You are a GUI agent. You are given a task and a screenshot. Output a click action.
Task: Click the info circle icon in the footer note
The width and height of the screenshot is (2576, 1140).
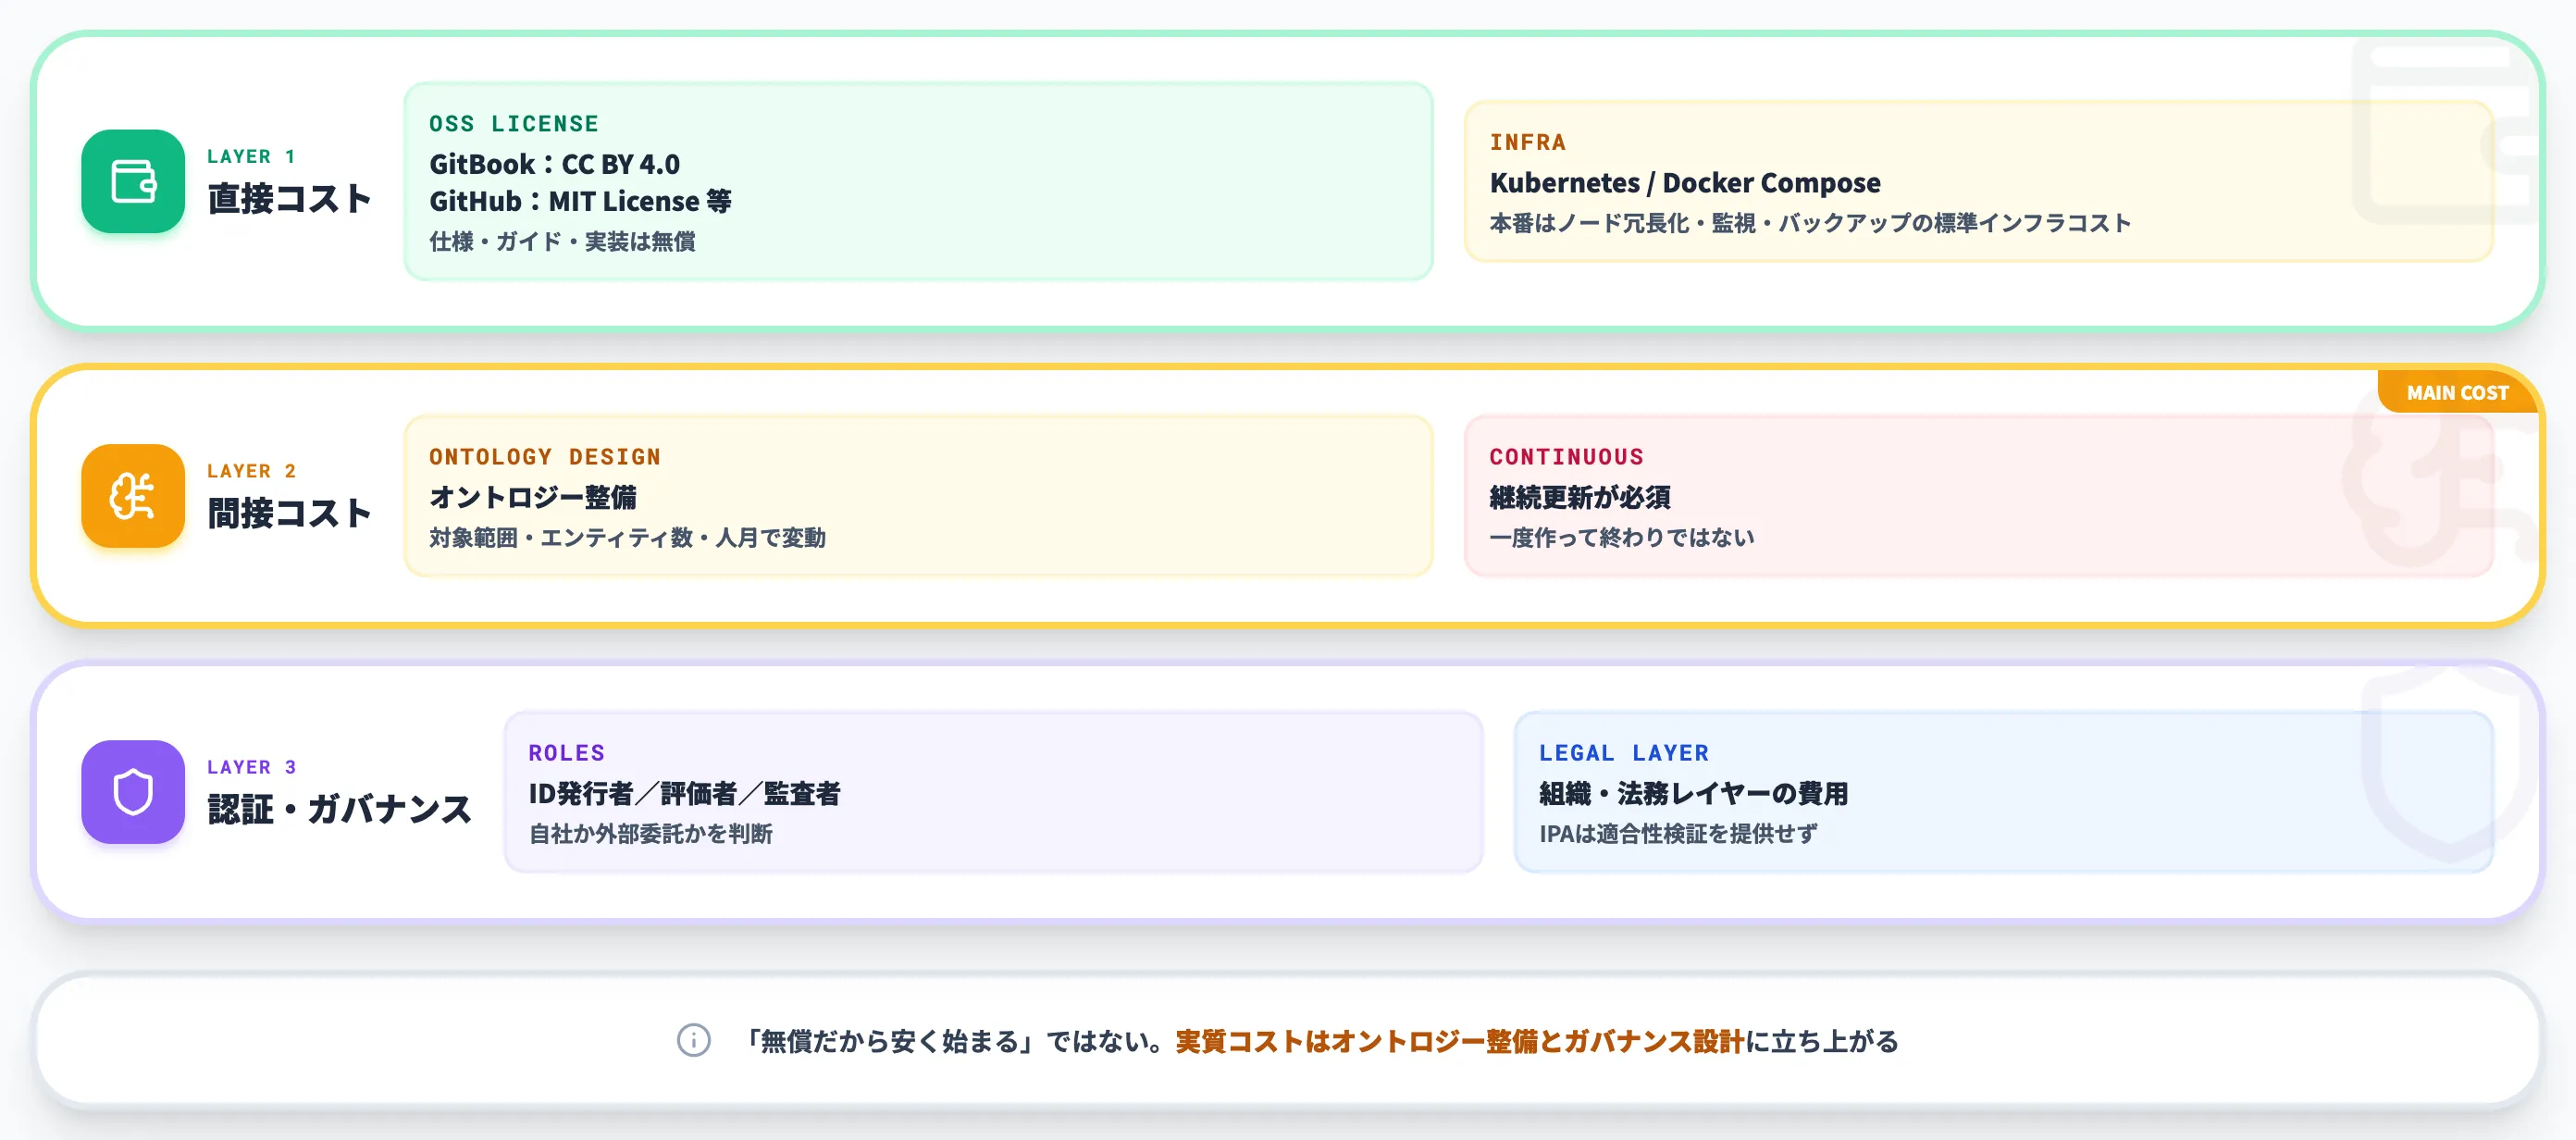(694, 1040)
